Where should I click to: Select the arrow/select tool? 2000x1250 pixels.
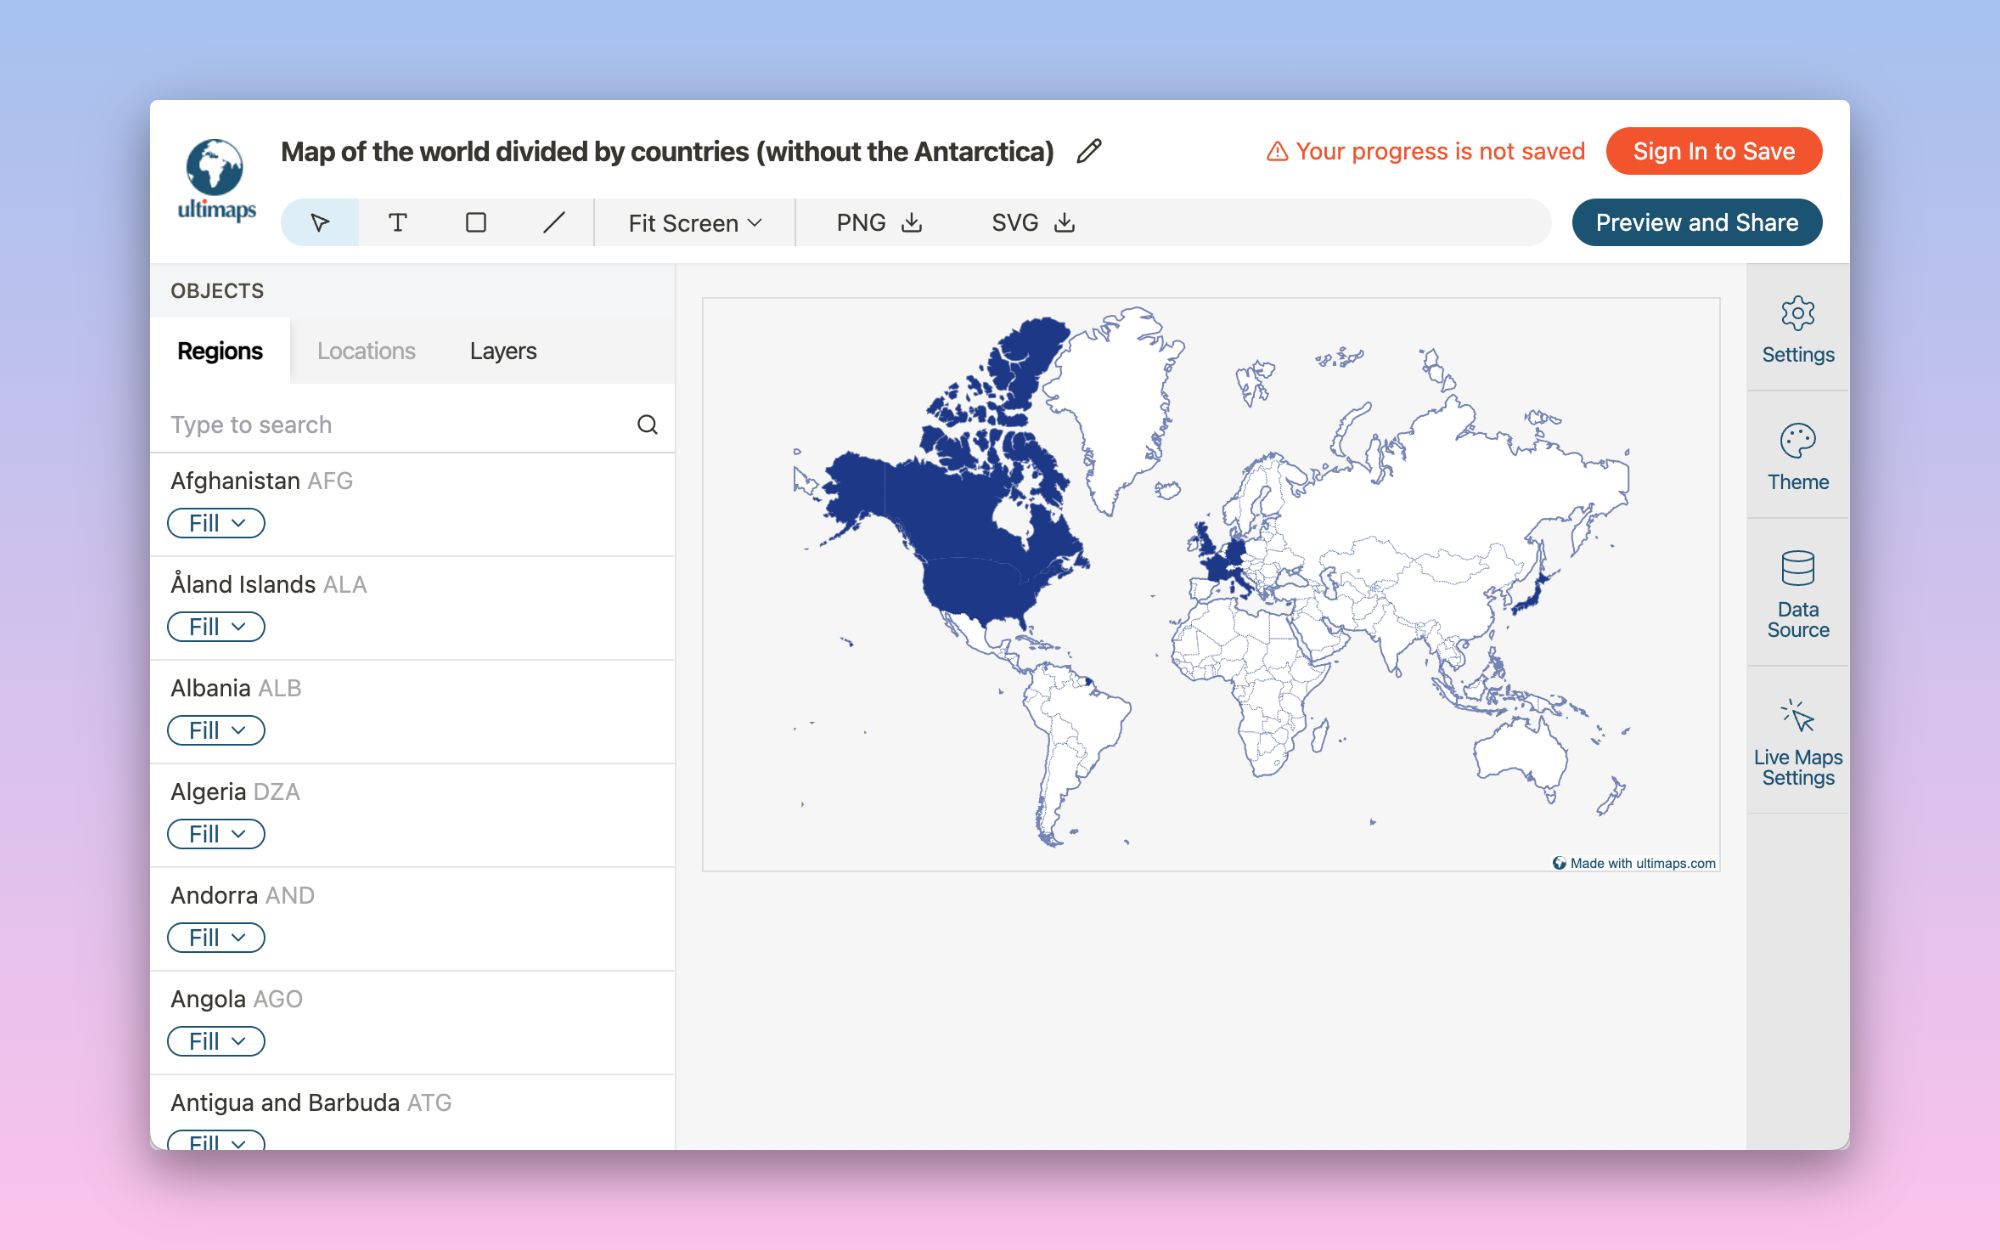(320, 222)
